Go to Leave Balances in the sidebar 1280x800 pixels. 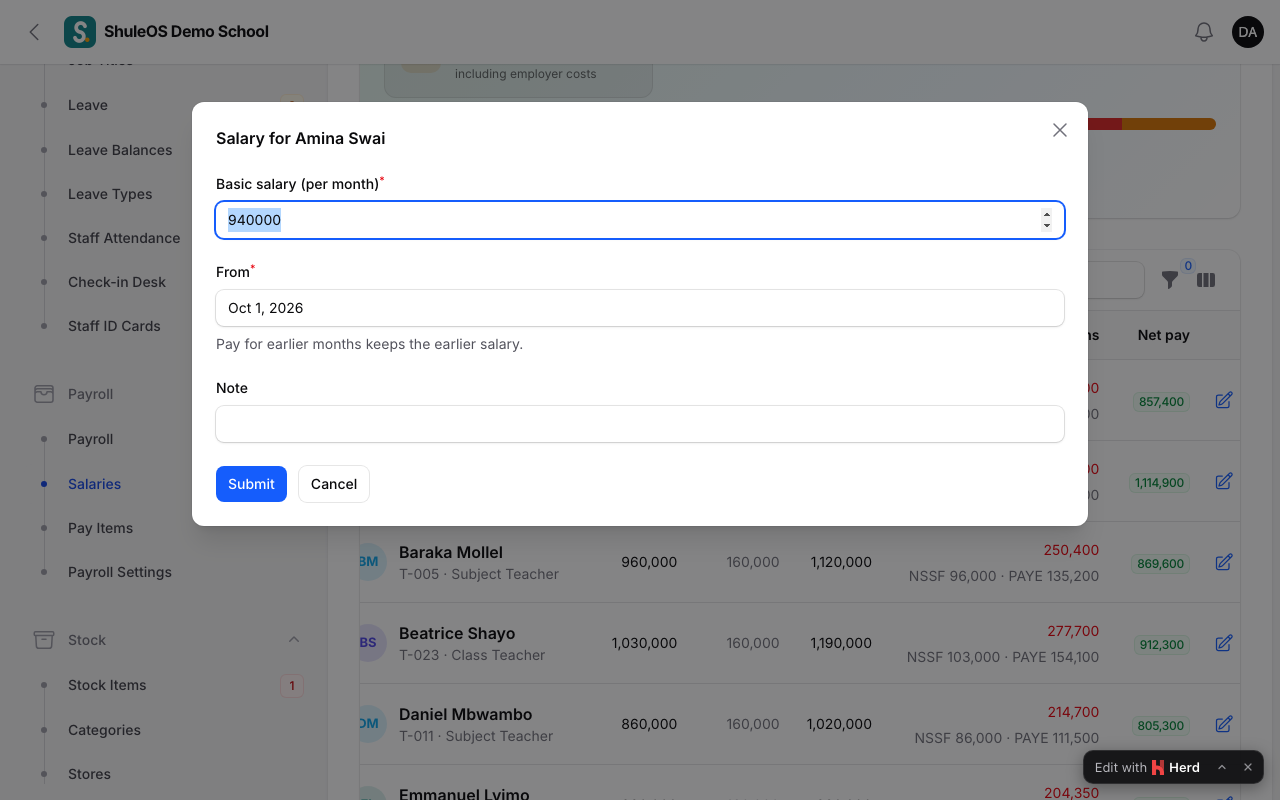point(120,150)
